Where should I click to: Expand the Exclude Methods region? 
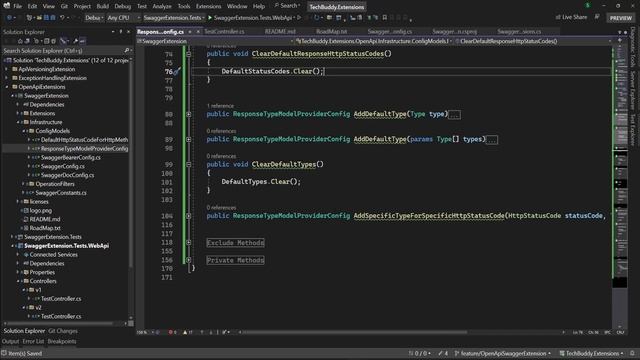coord(189,242)
